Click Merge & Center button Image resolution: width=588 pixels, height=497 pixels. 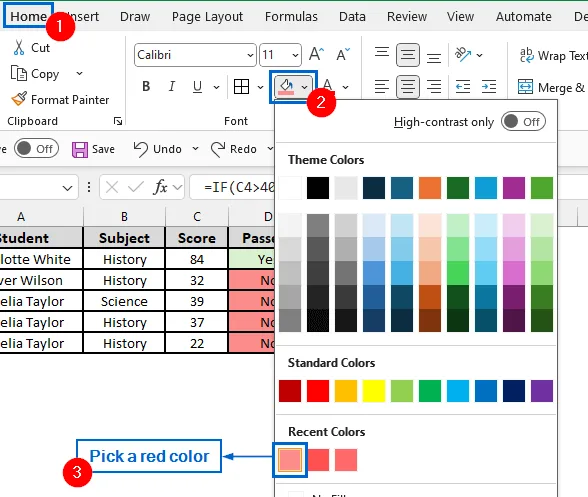coord(552,87)
